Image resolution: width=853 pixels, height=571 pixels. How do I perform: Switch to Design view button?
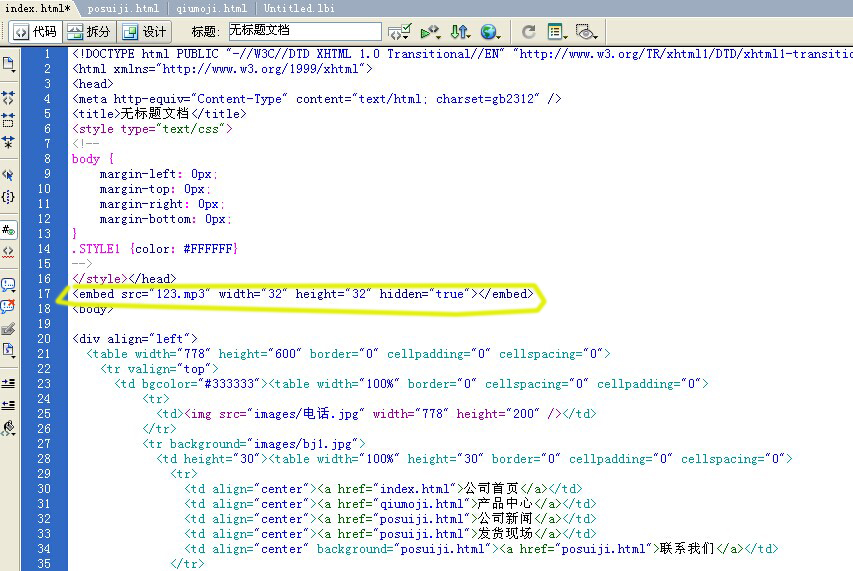[x=145, y=32]
